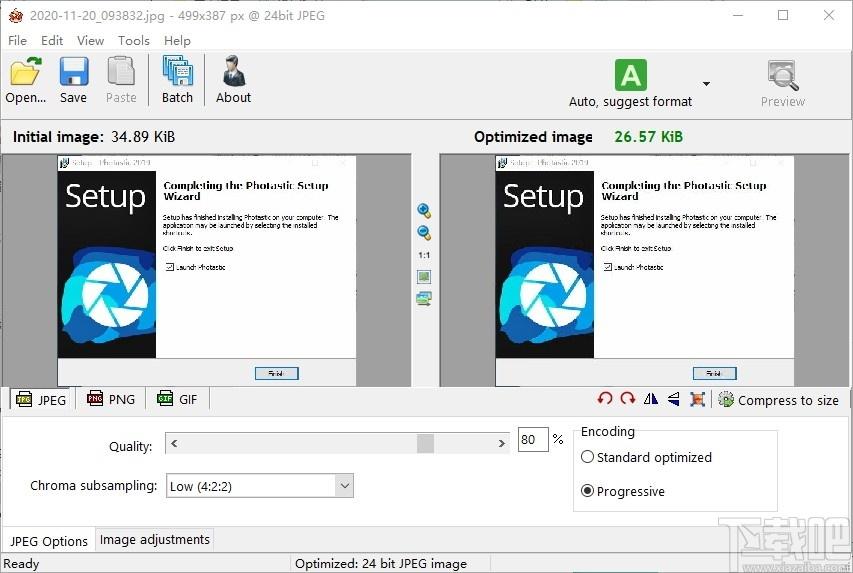Image resolution: width=853 pixels, height=573 pixels.
Task: Open the format suggestion dropdown arrow
Action: tap(706, 84)
